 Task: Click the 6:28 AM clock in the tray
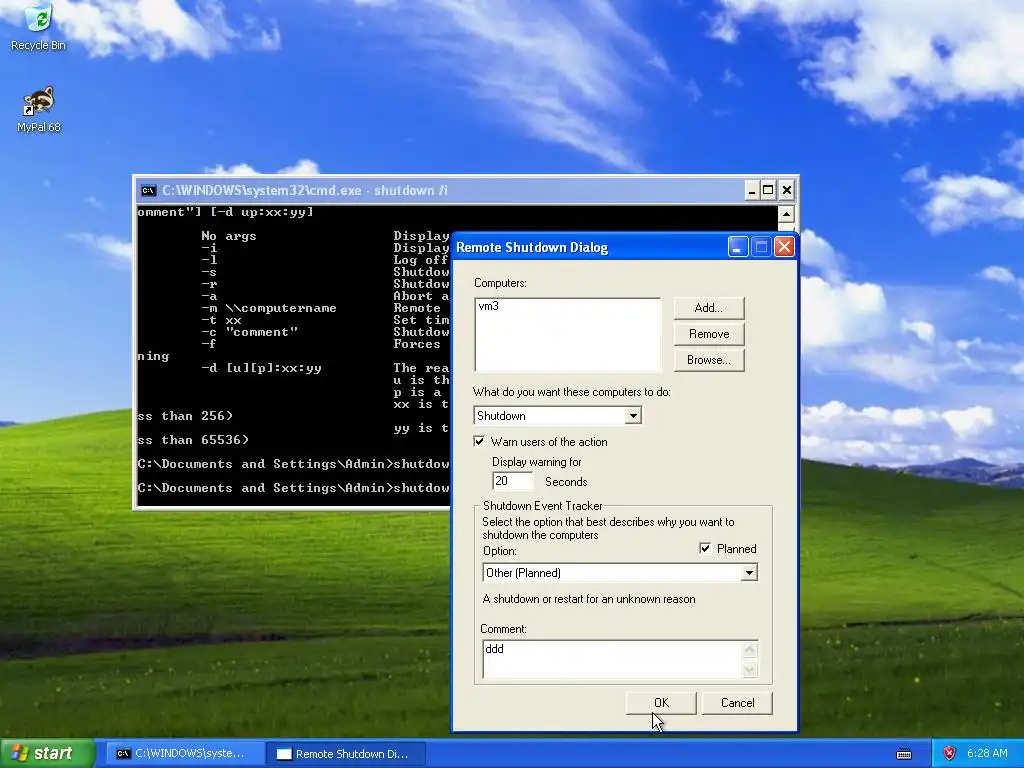click(987, 753)
